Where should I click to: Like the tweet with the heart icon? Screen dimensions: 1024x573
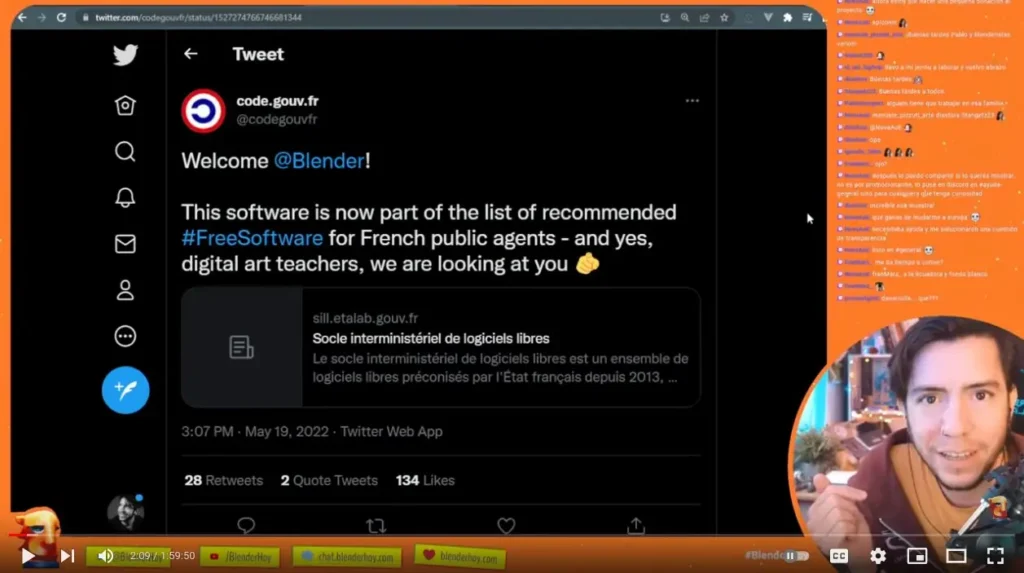[x=506, y=525]
